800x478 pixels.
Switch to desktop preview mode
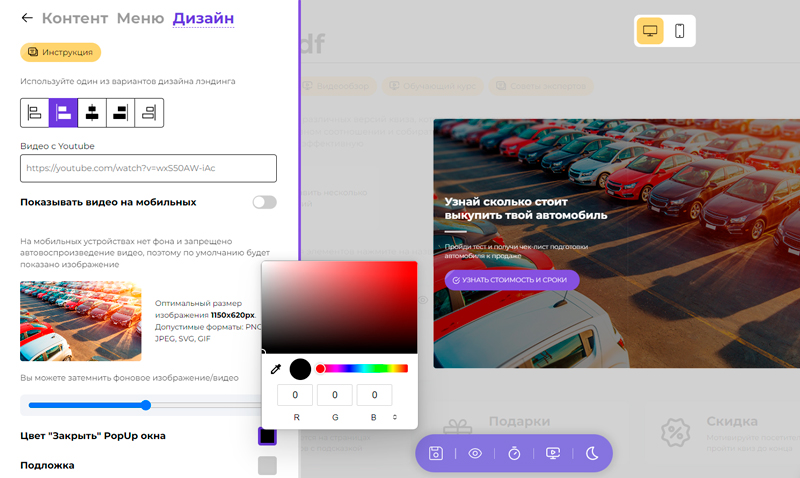(x=650, y=31)
